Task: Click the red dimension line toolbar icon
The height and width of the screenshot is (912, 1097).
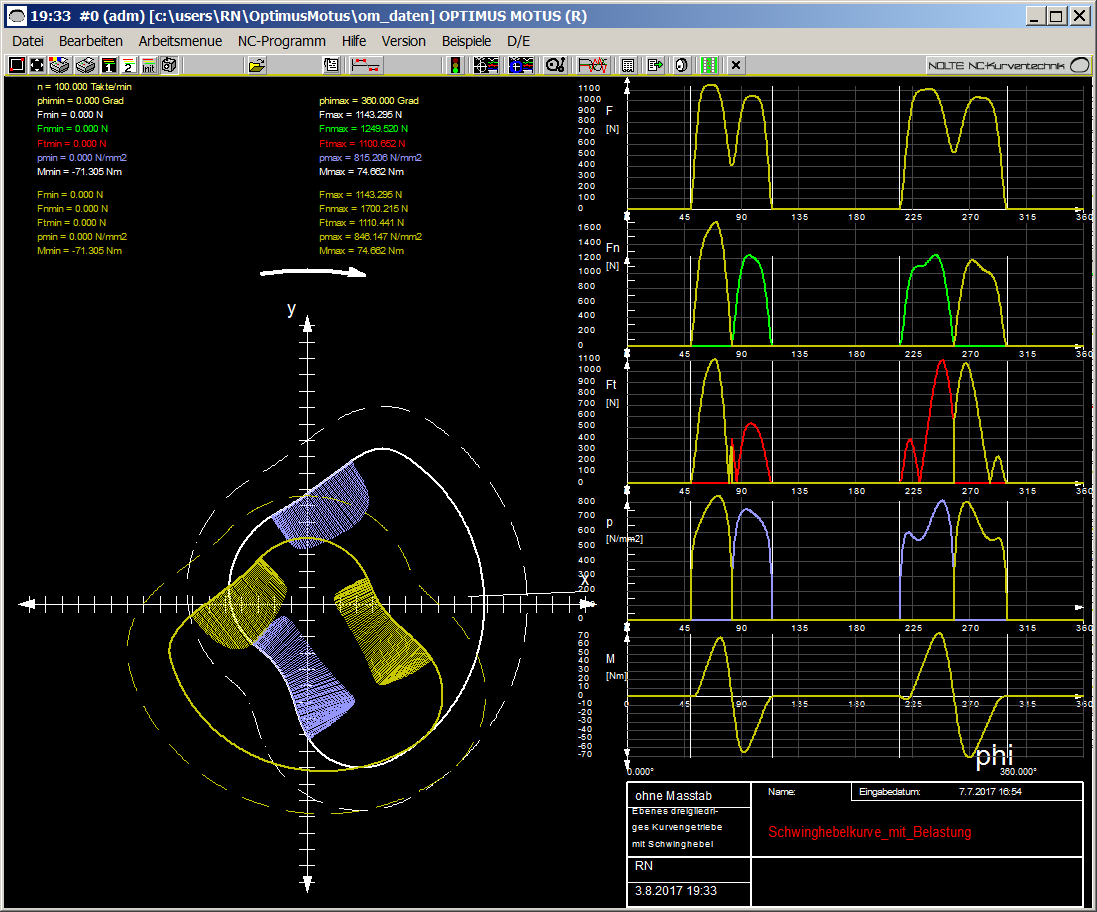Action: click(x=365, y=65)
